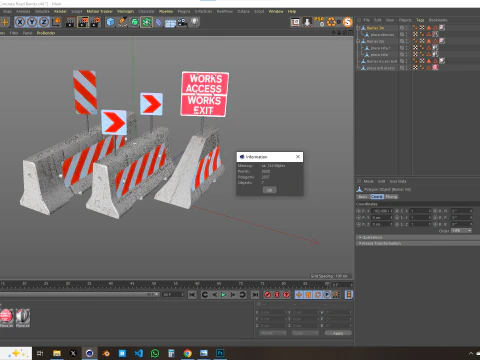Click pink material tag on last object row
480x360 pixels.
tap(435, 68)
